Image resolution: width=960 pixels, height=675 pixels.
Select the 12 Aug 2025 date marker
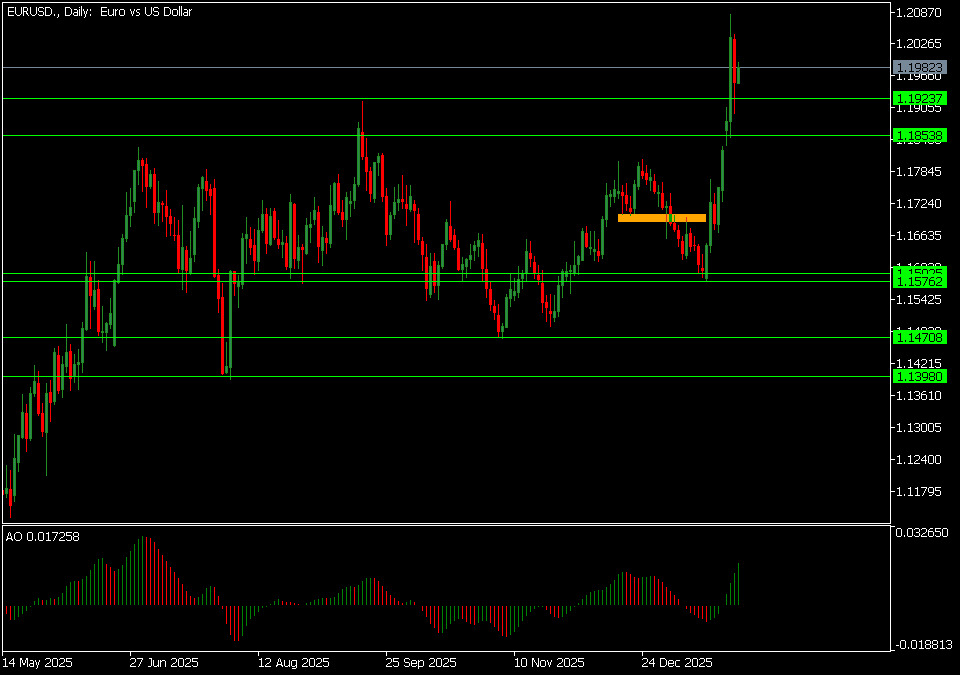pyautogui.click(x=293, y=662)
